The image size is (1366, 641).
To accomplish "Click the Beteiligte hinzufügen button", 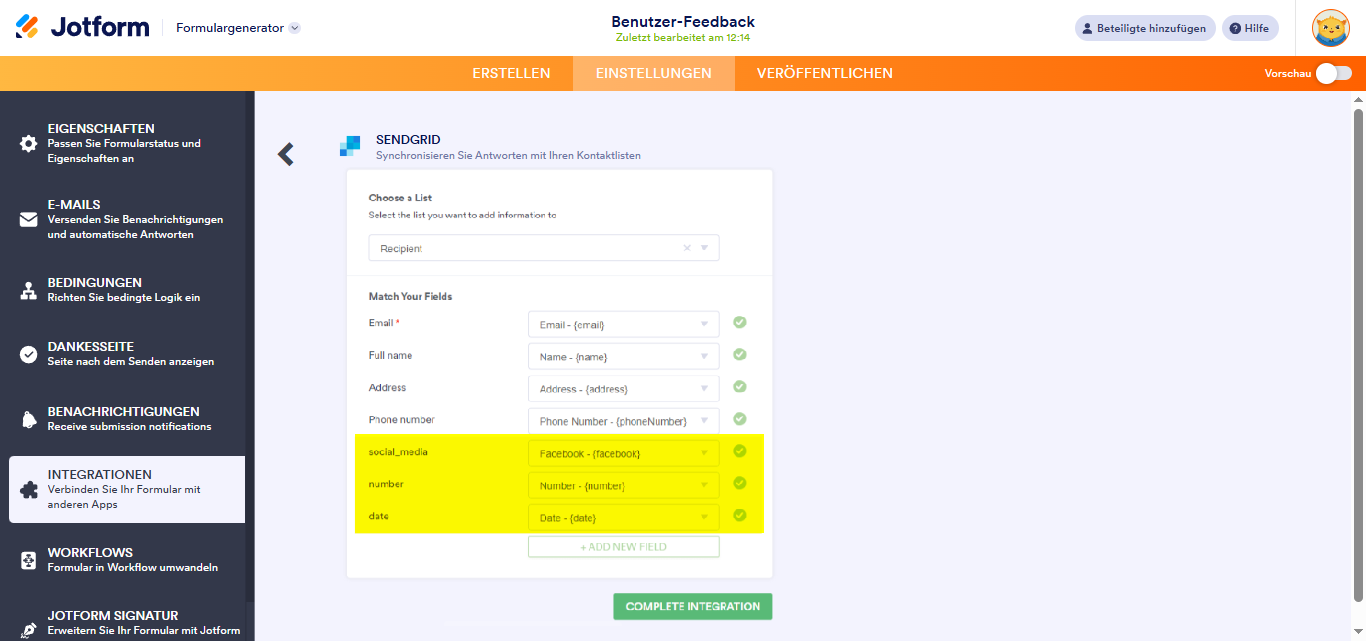I will pyautogui.click(x=1145, y=28).
